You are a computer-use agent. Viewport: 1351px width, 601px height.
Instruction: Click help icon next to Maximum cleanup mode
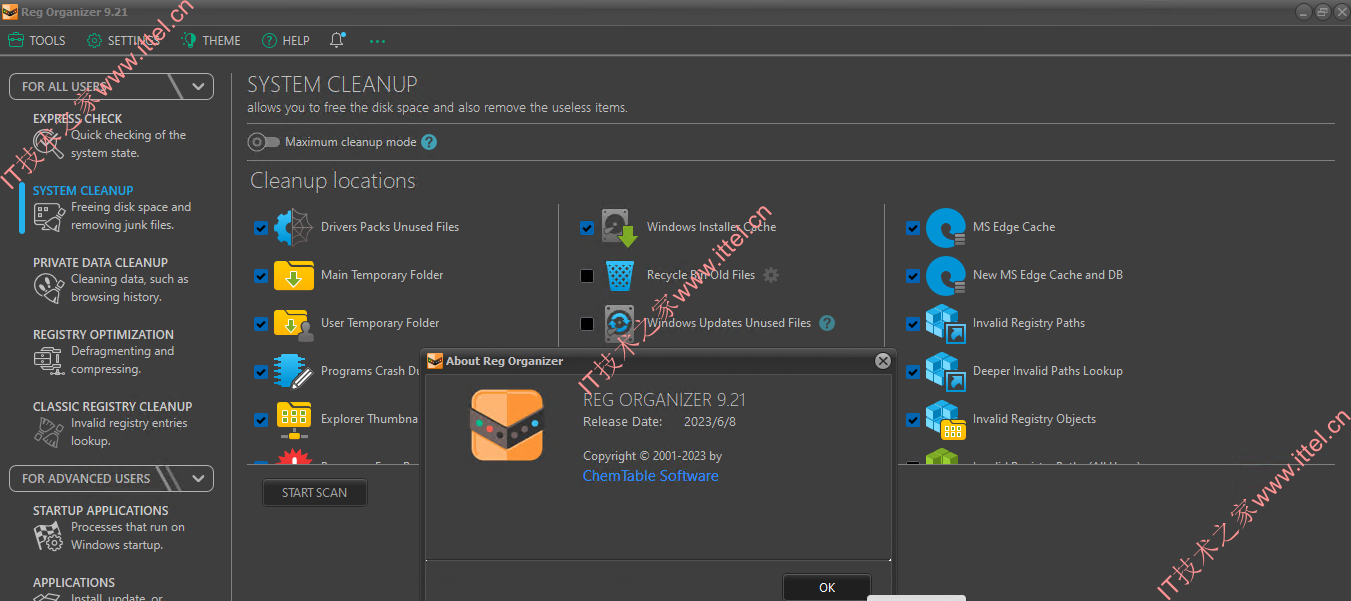click(x=429, y=142)
